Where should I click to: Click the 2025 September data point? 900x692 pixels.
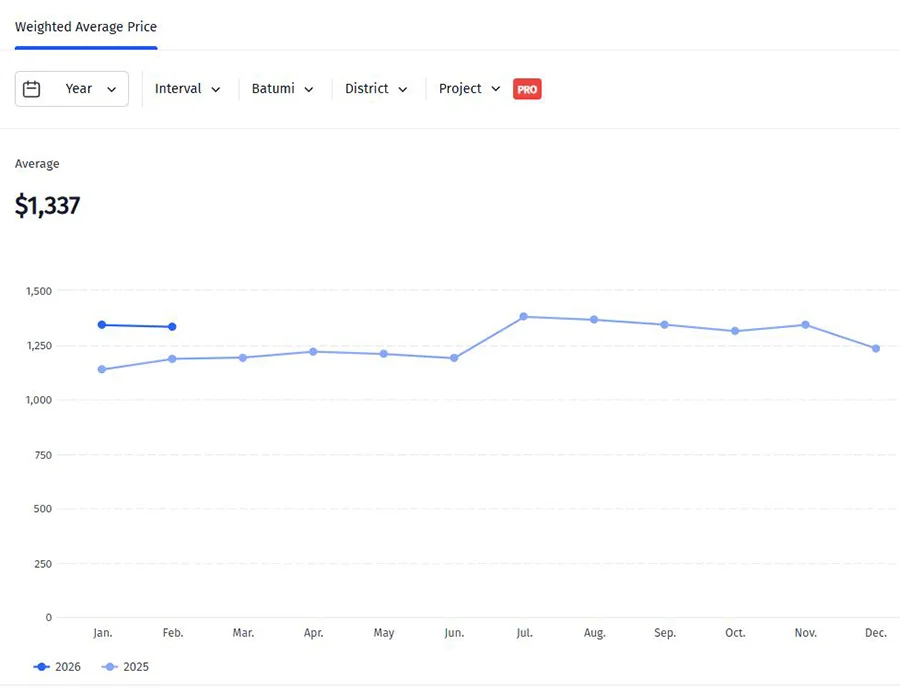point(665,325)
